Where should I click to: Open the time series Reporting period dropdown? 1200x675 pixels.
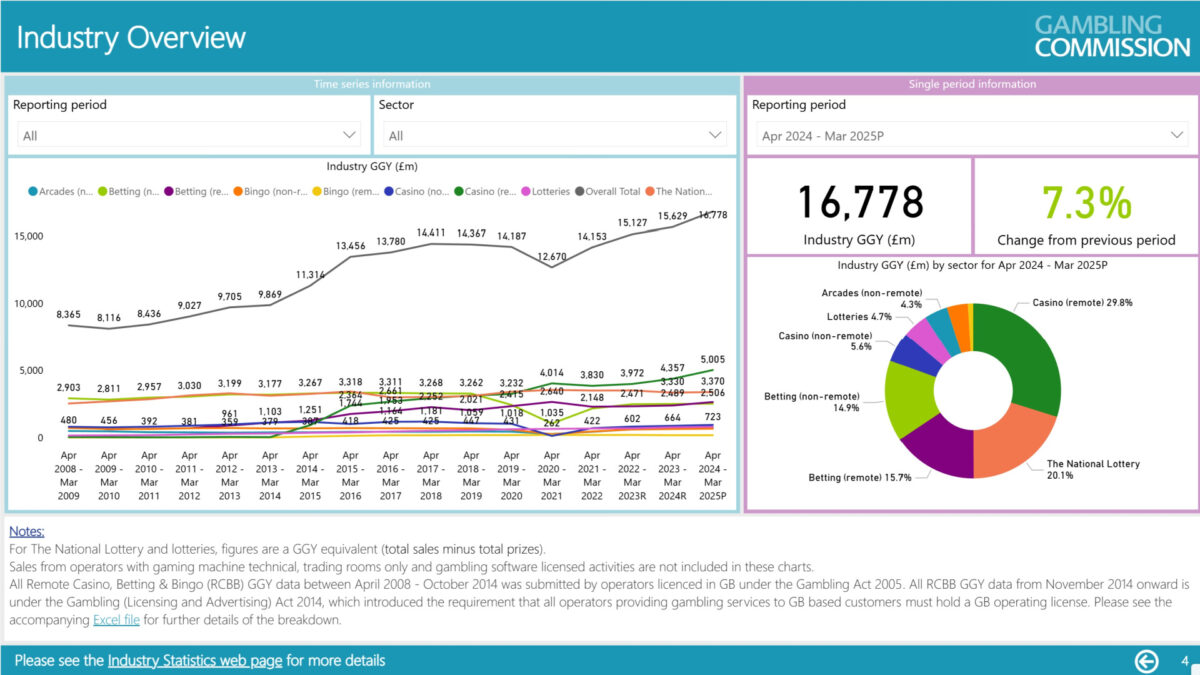tap(187, 133)
